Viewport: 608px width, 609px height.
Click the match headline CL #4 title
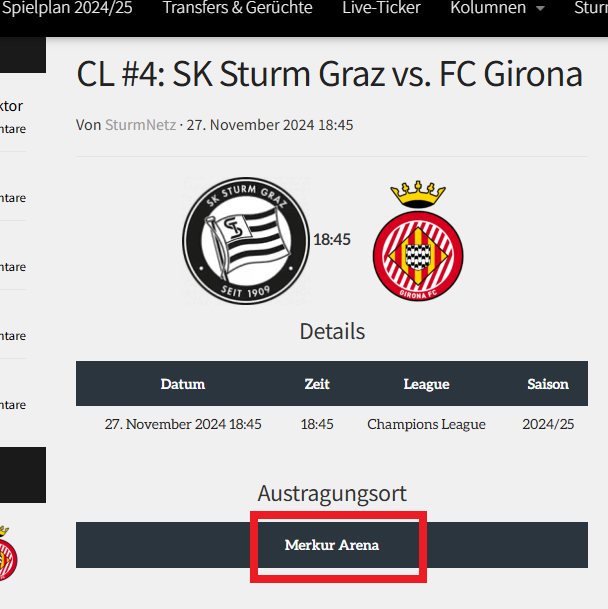pos(329,74)
